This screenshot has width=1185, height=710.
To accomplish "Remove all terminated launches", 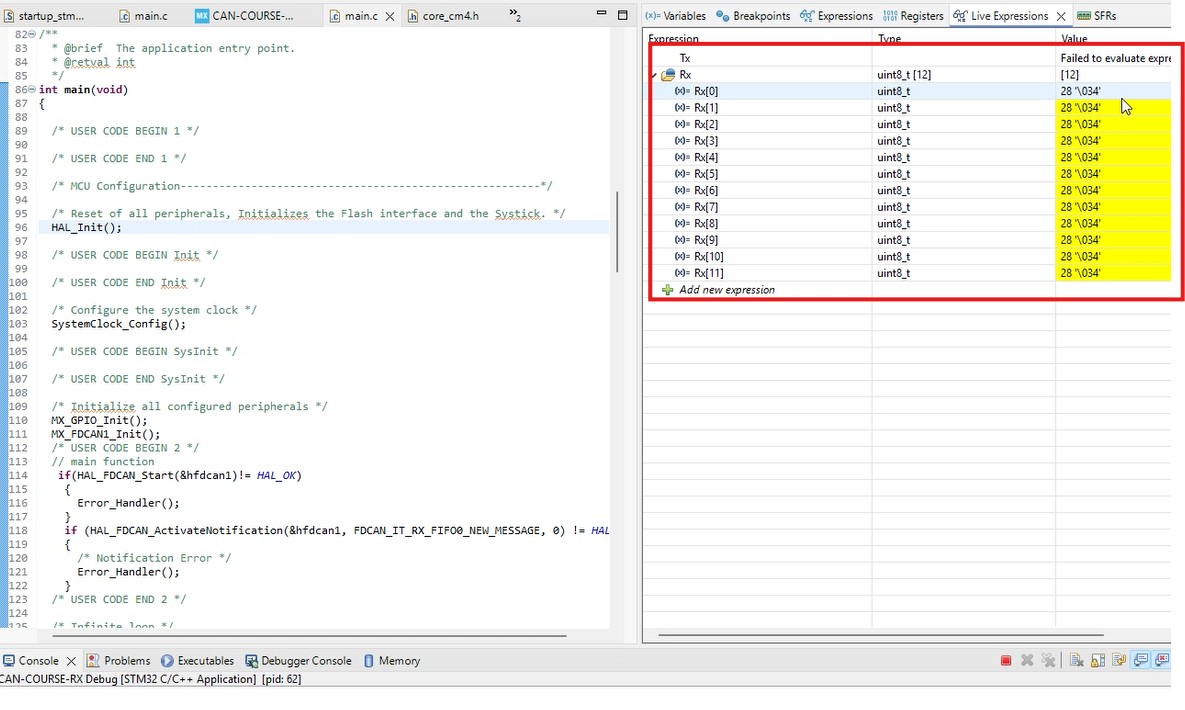I will point(1048,660).
